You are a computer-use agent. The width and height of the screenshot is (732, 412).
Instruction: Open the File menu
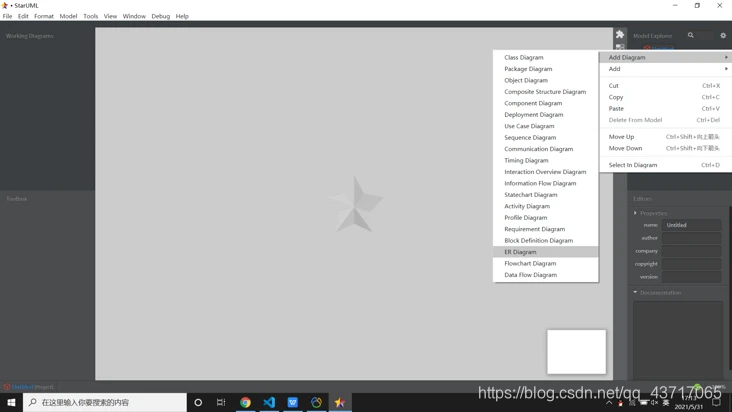(x=7, y=16)
